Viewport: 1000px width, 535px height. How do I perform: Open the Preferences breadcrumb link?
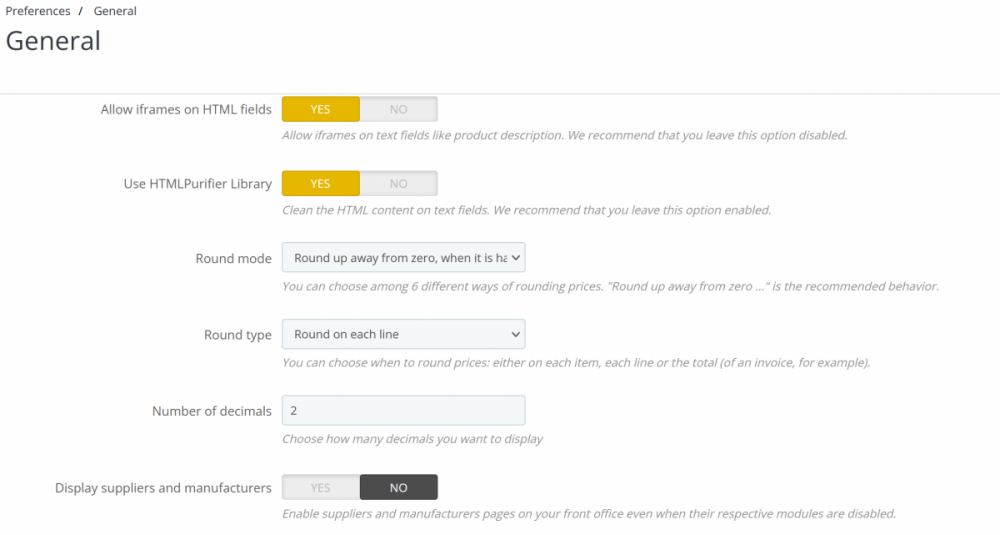tap(38, 11)
